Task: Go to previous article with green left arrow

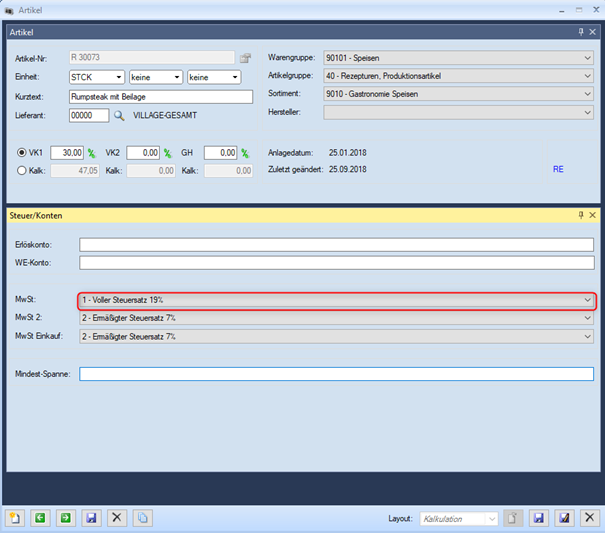Action: tap(41, 518)
